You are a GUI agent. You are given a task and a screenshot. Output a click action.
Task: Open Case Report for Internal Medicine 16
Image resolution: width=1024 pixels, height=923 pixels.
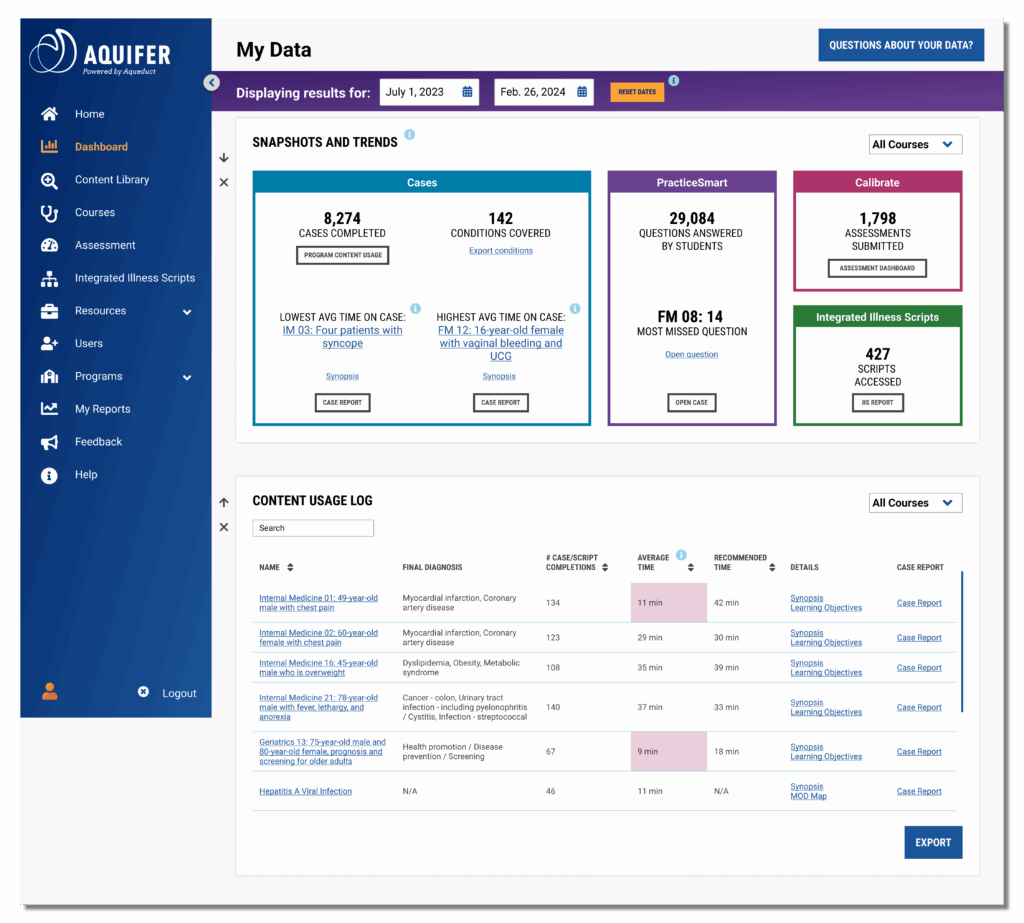point(919,668)
